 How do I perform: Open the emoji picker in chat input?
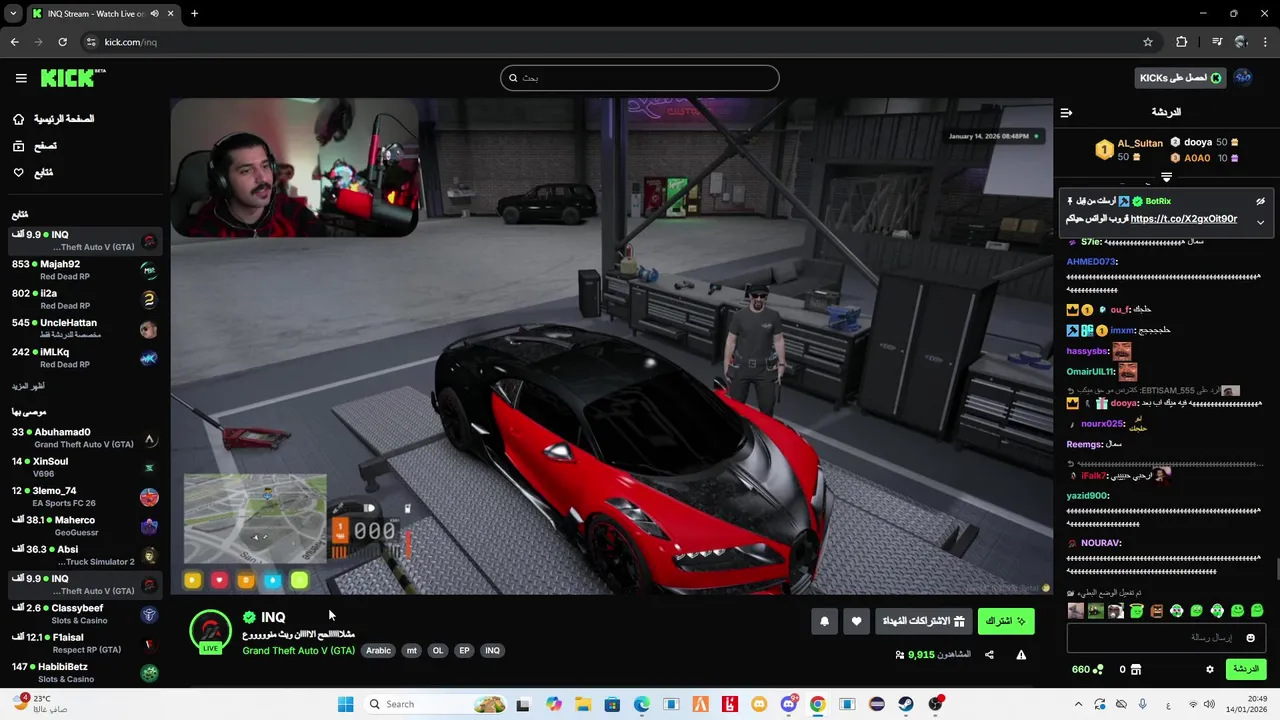1250,637
